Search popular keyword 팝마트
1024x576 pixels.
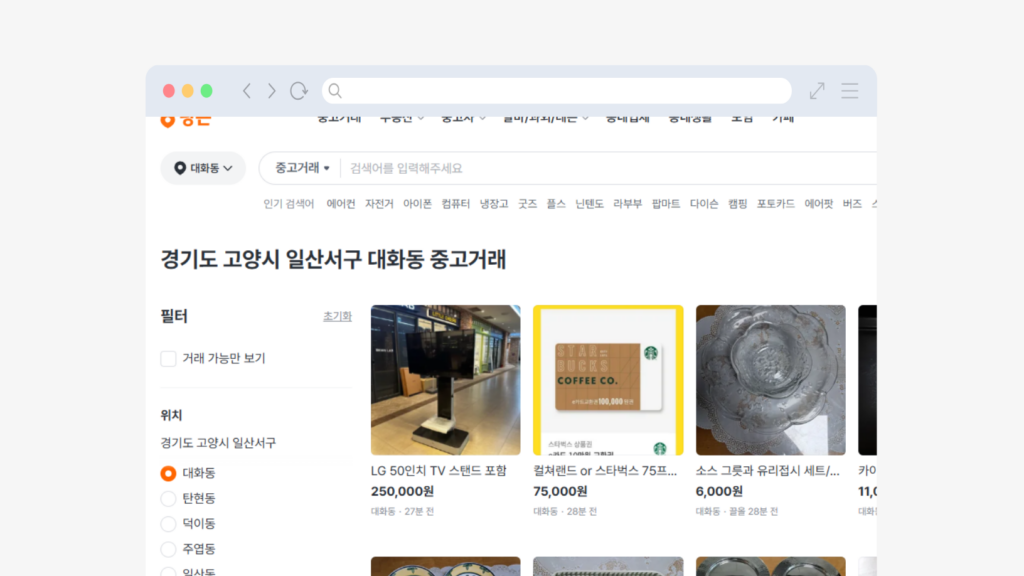pyautogui.click(x=666, y=204)
